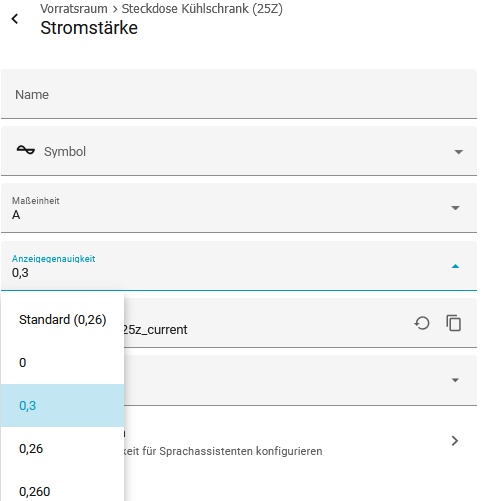
Task: Open dropdown below the entity ID field
Action: pos(455,380)
